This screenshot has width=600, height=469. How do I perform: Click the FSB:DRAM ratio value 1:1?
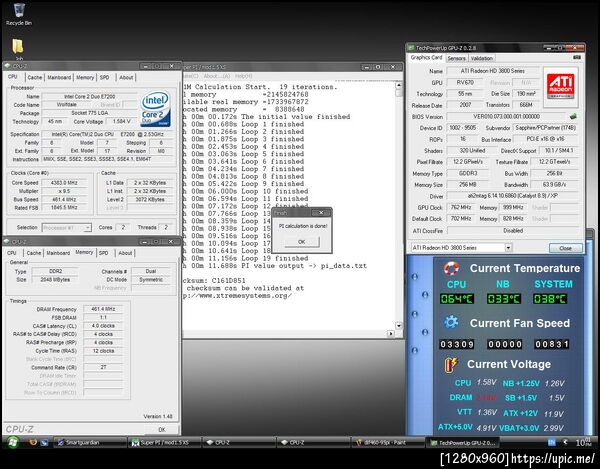[x=103, y=318]
